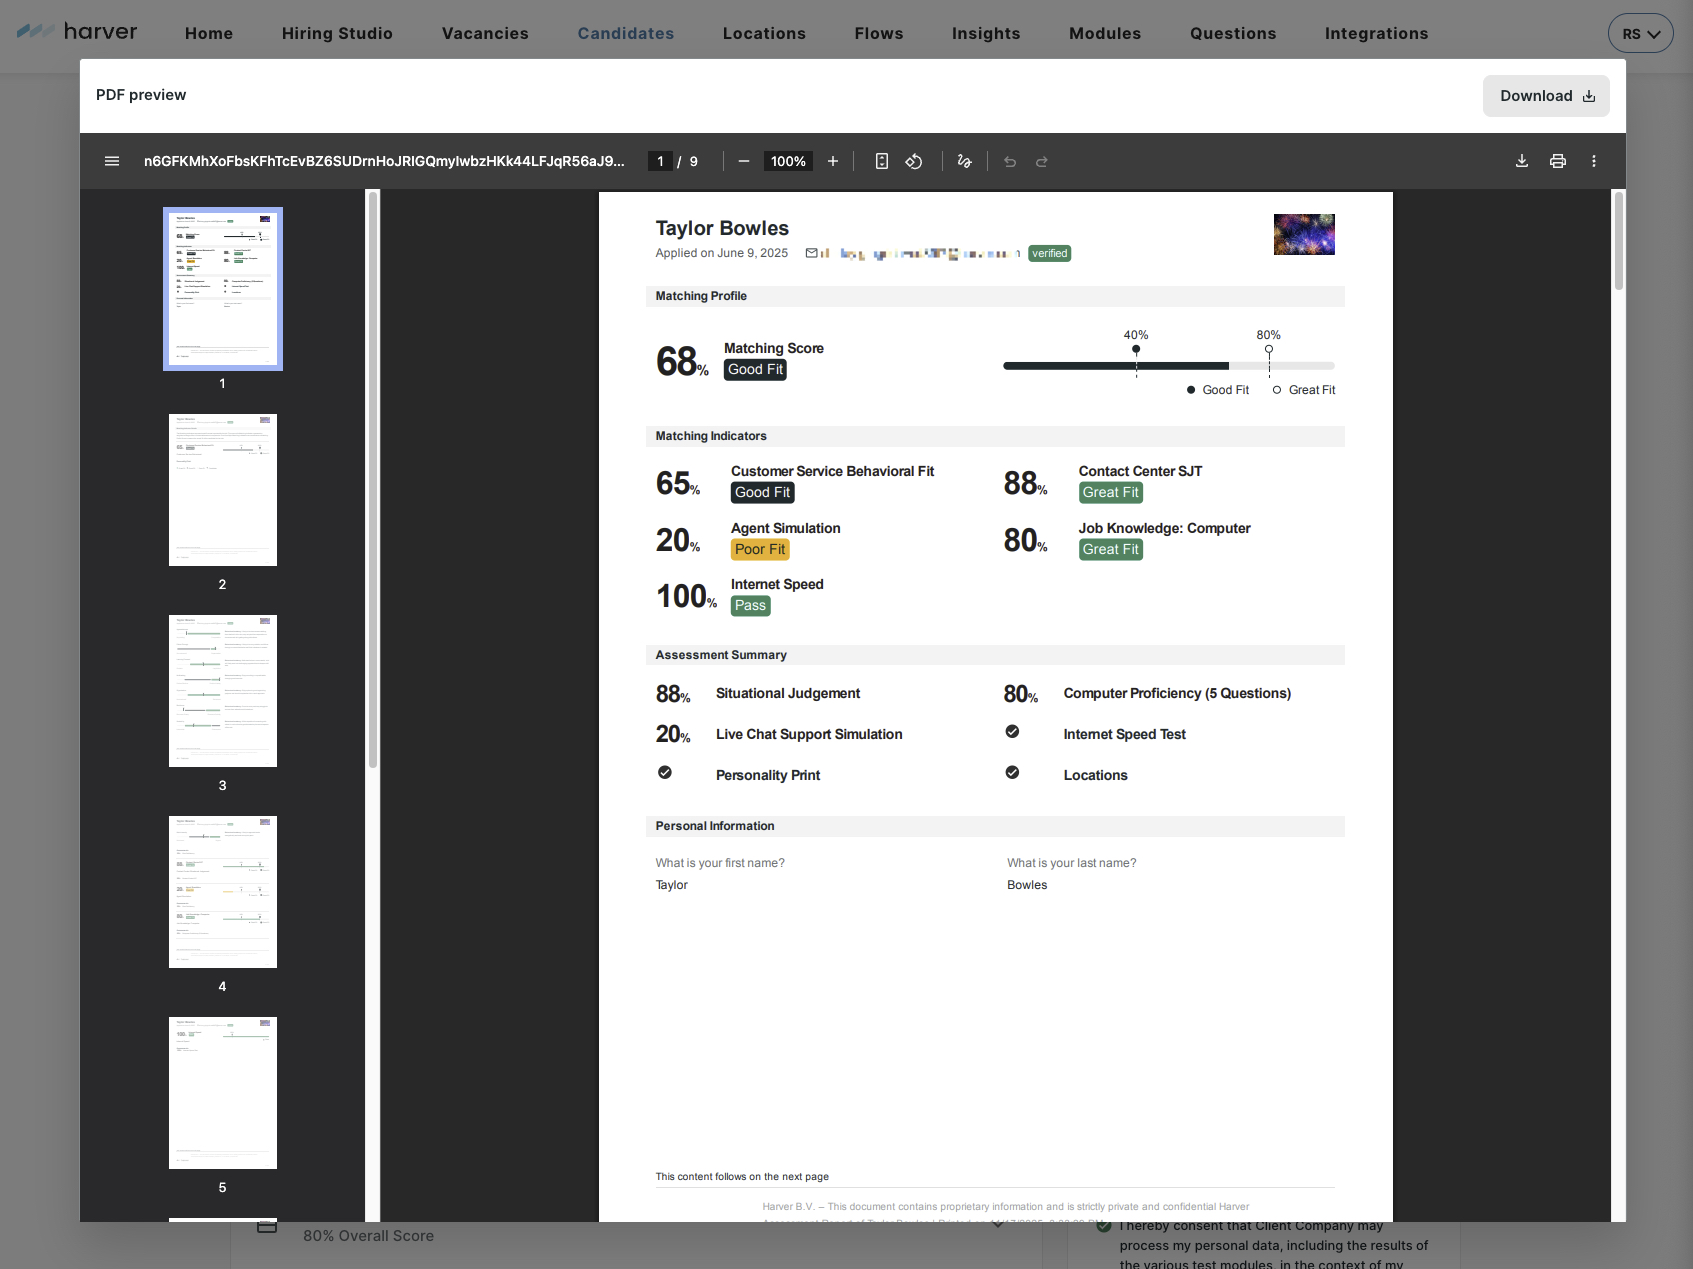
Task: Select page 3 thumbnail
Action: 223,691
